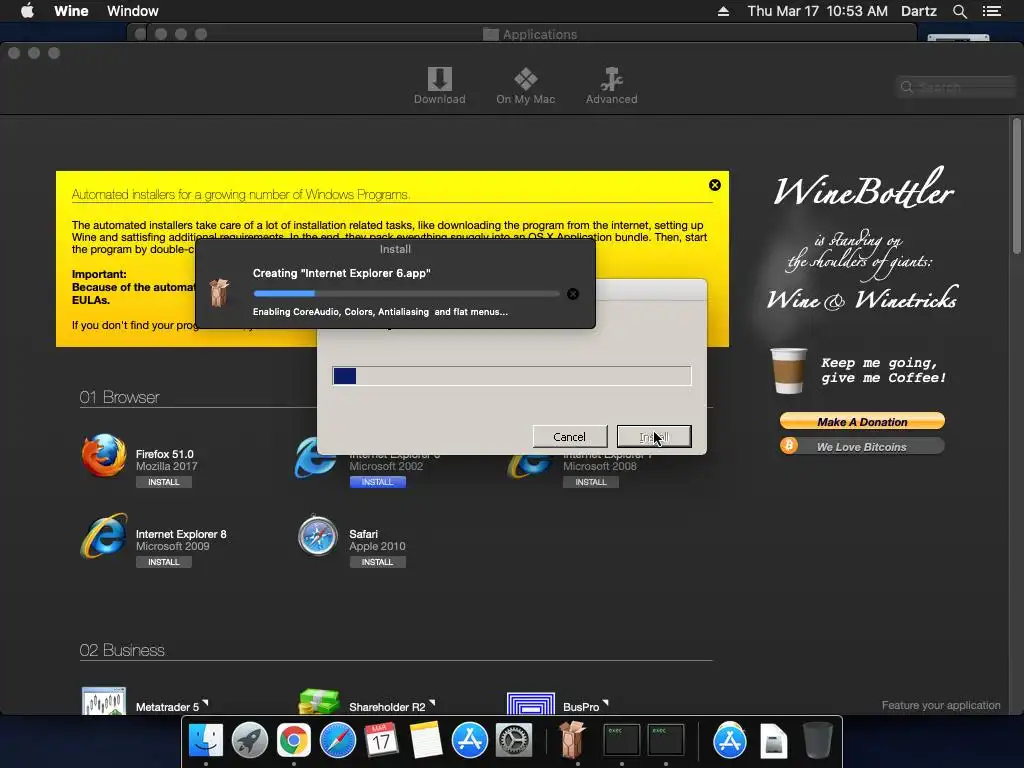Click the Firefox 51.0 icon

(104, 455)
